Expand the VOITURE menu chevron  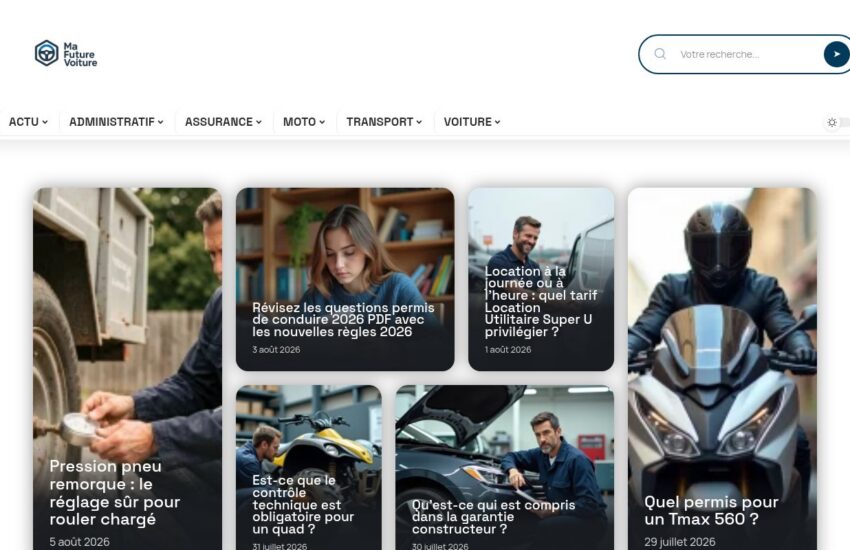(x=497, y=122)
